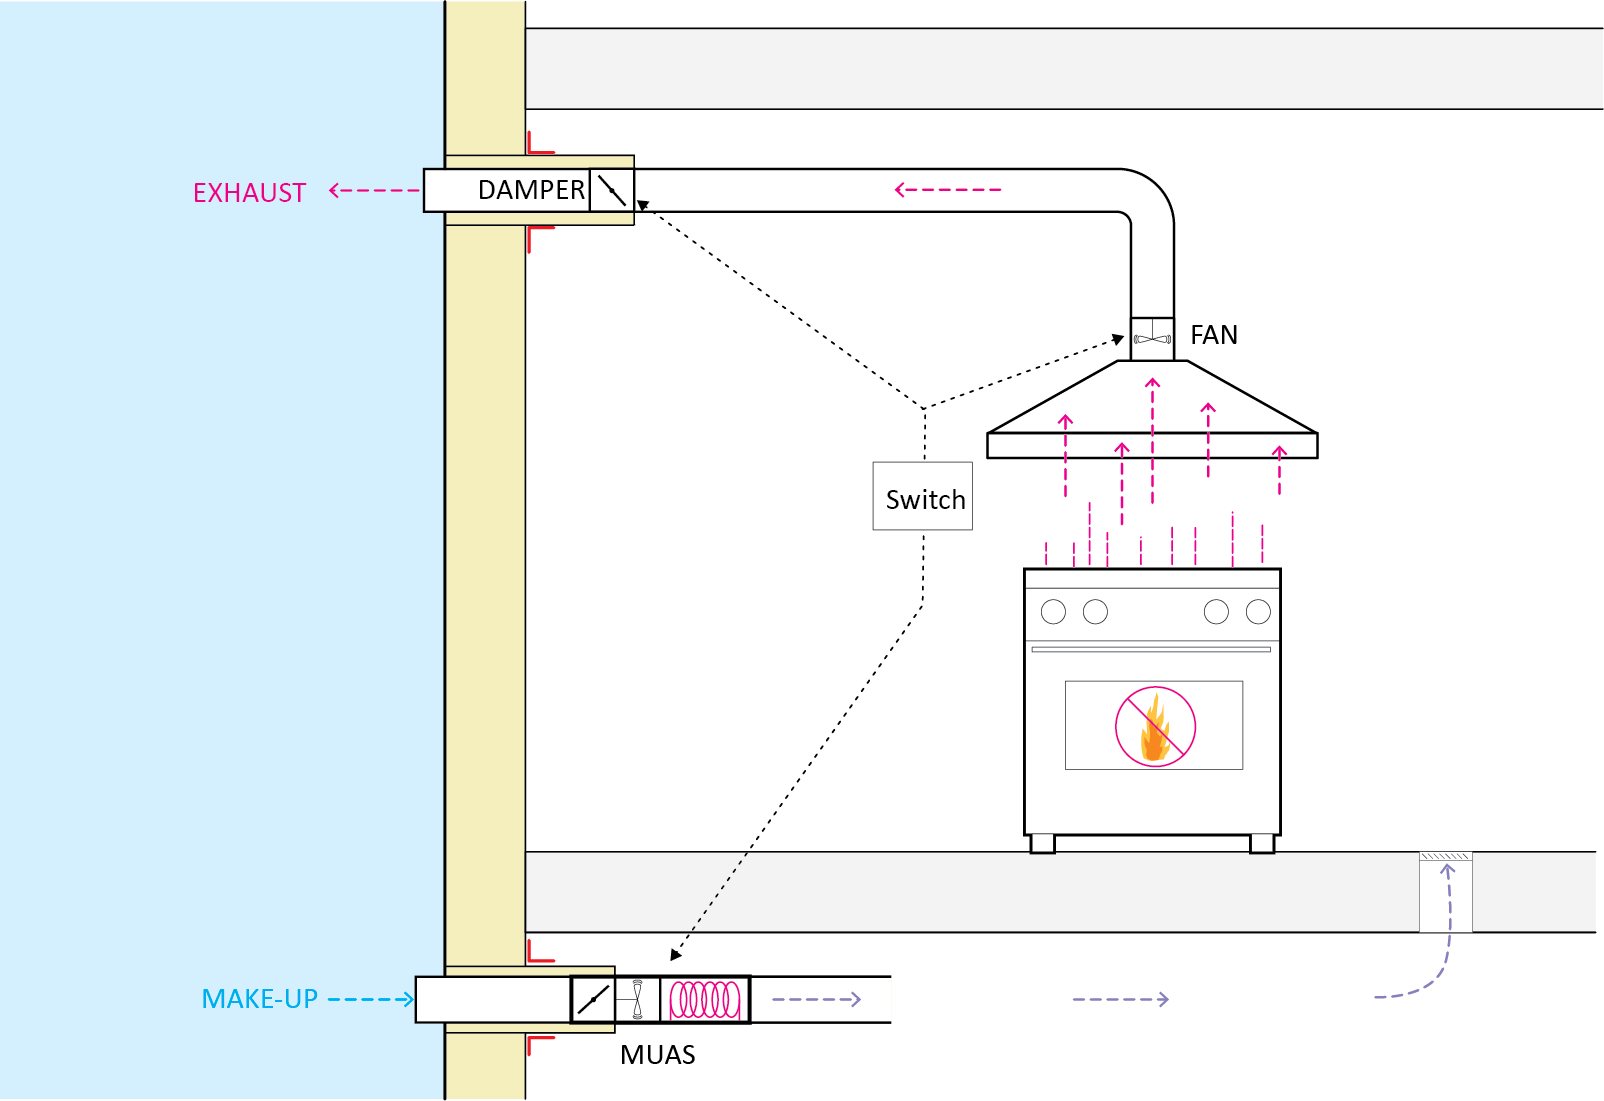Select the damper blade icon beside DAMPER label
The image size is (1604, 1101).
click(612, 189)
